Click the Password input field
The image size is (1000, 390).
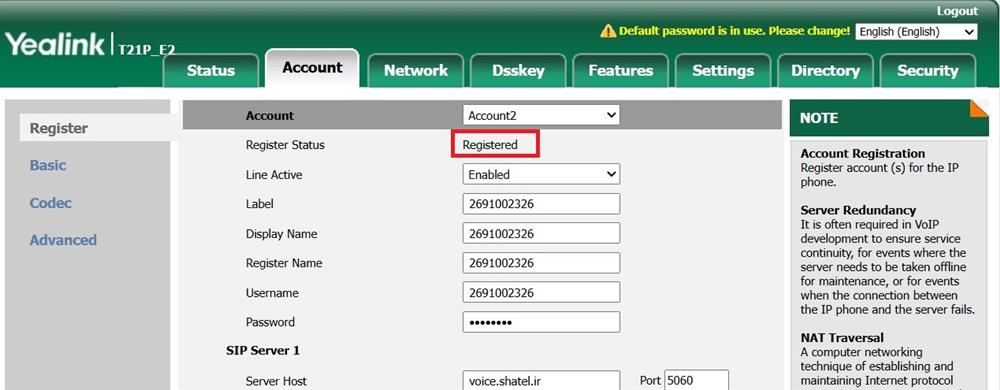coord(541,322)
